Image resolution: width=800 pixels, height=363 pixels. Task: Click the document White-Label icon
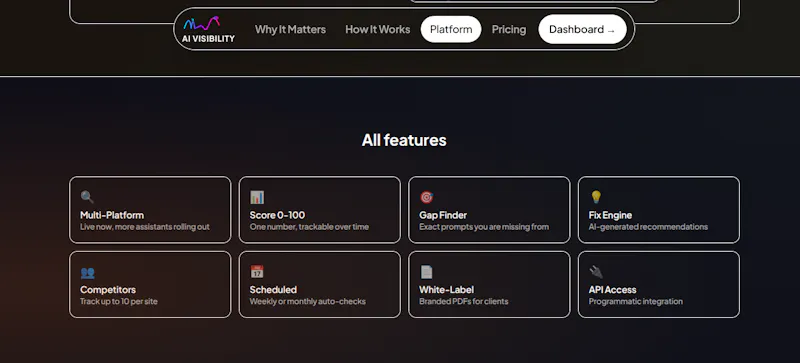click(427, 272)
